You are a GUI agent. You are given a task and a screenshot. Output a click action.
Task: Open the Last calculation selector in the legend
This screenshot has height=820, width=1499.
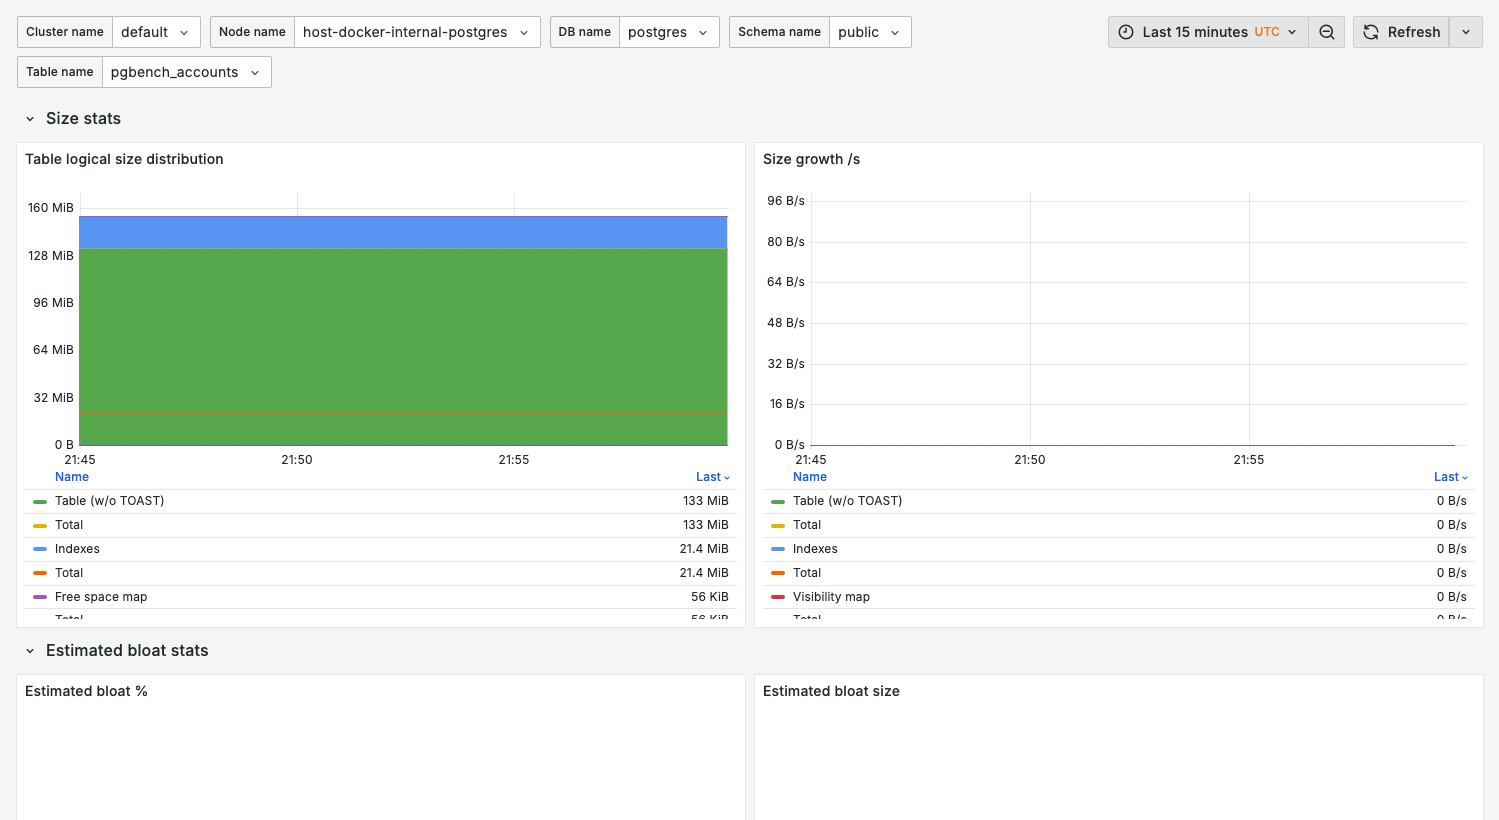coord(713,476)
